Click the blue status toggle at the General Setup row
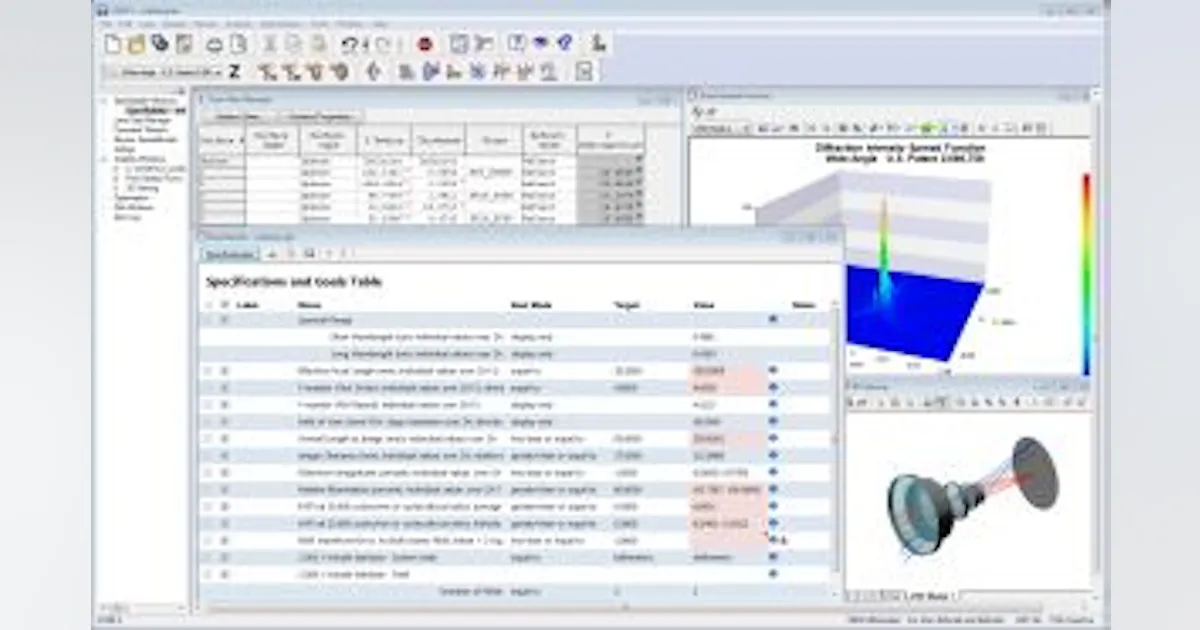Image resolution: width=1200 pixels, height=630 pixels. (774, 317)
